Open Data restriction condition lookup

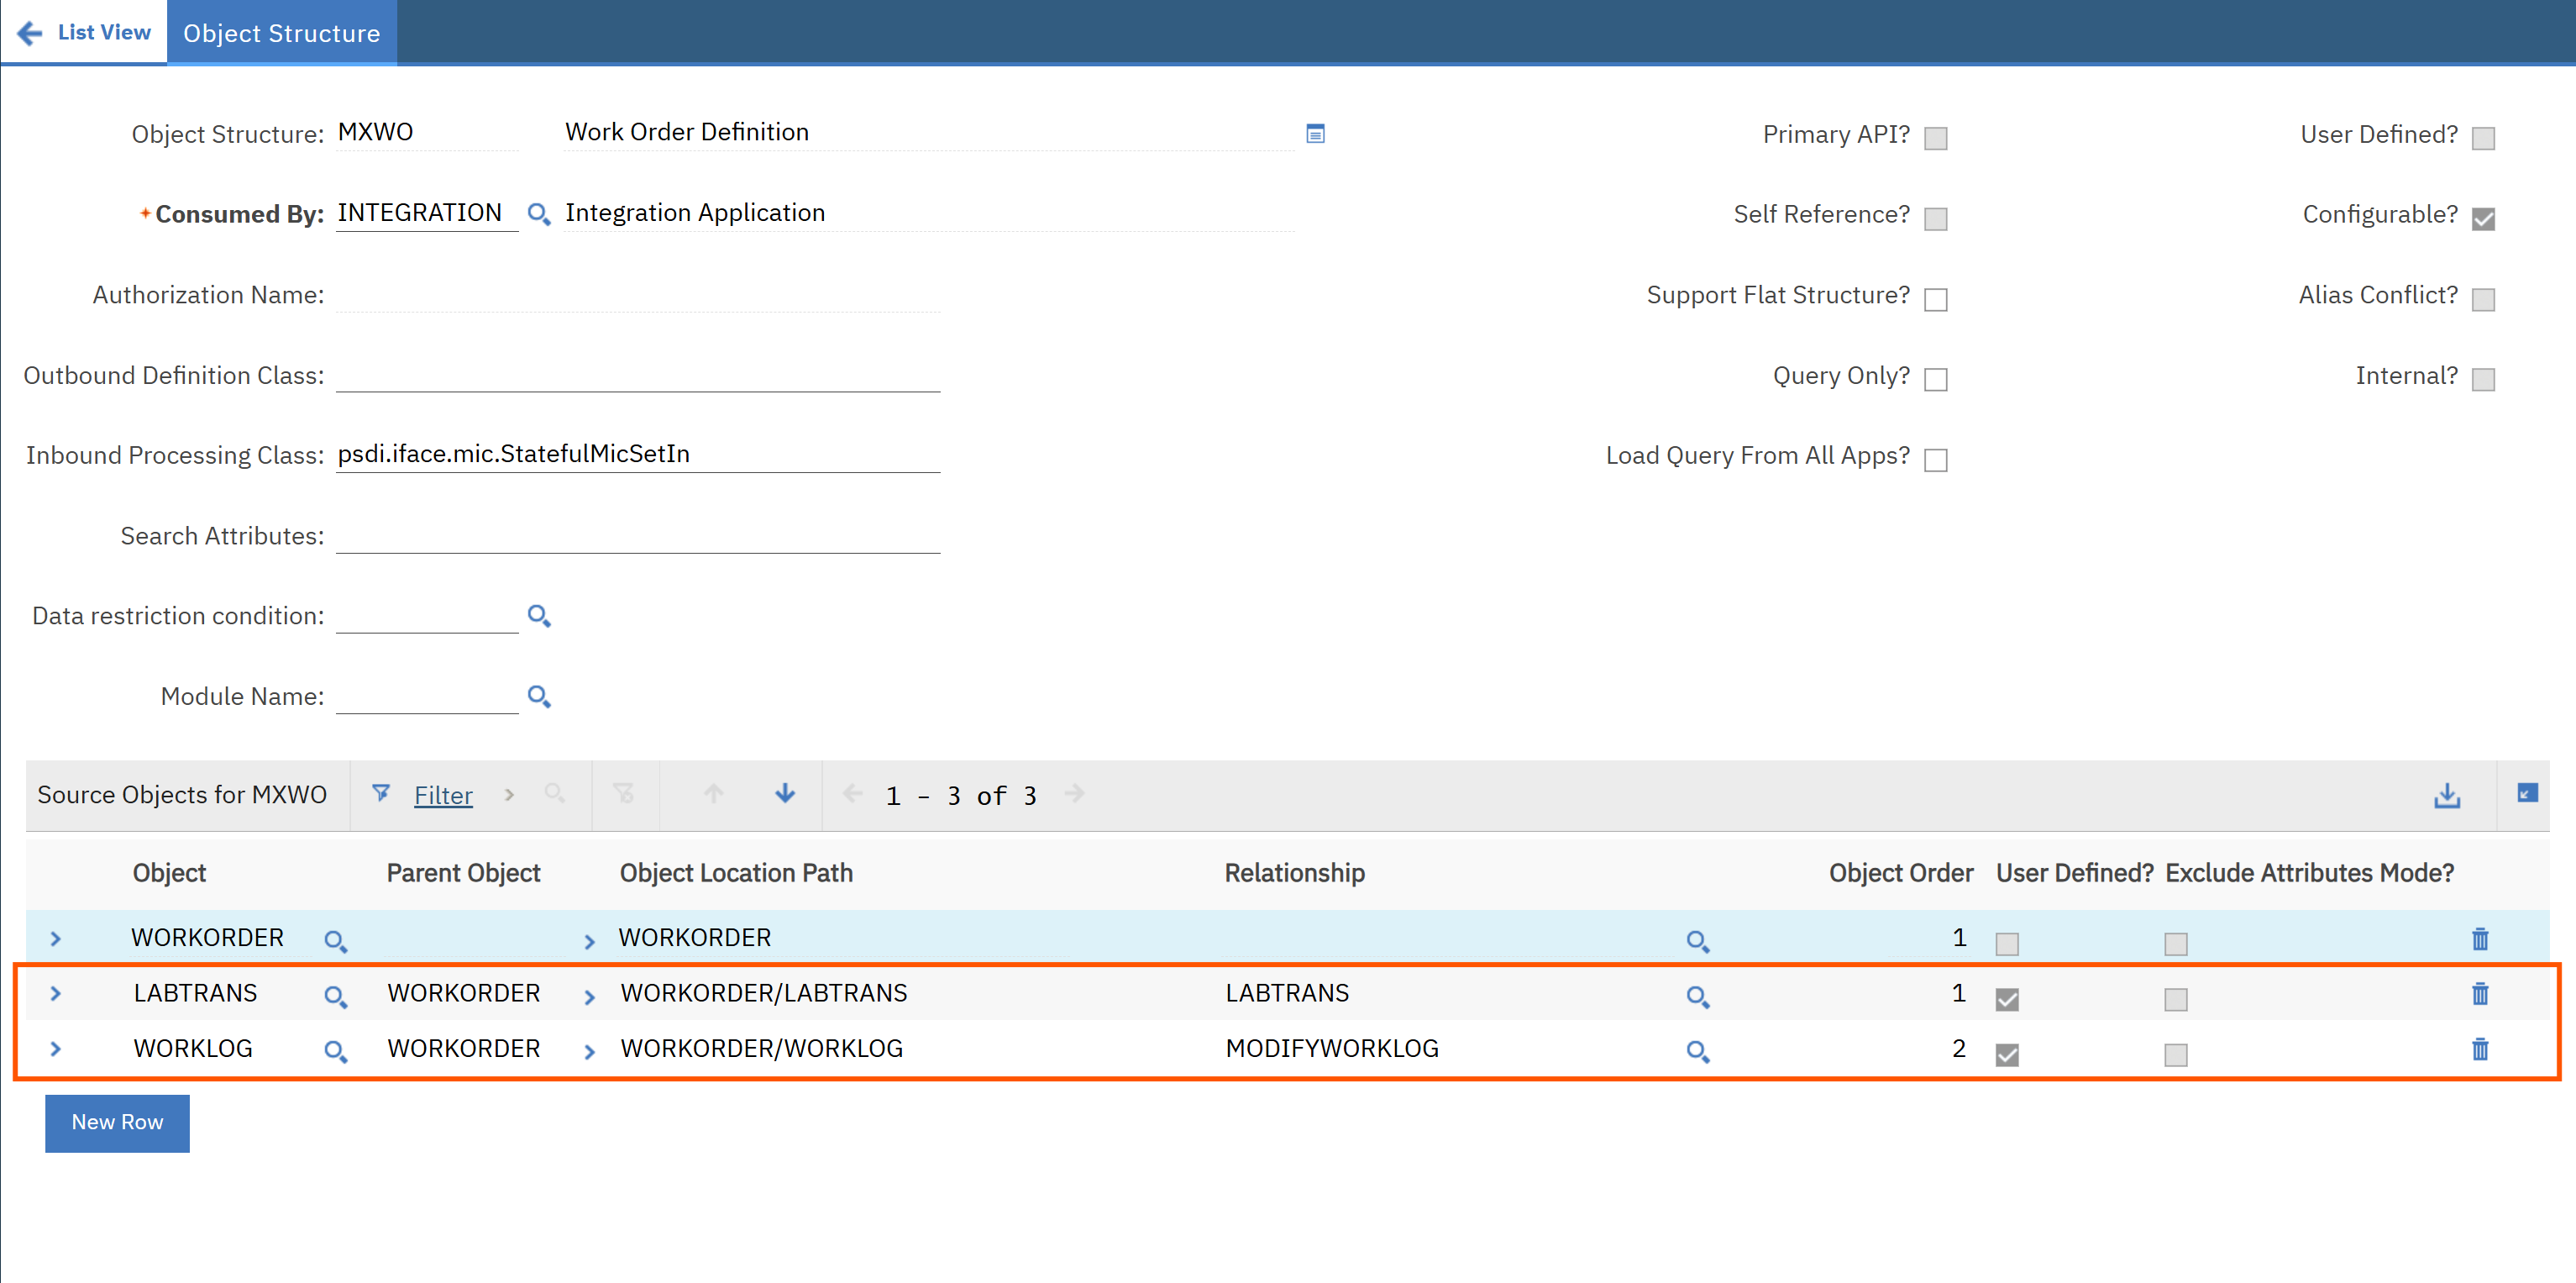(538, 616)
